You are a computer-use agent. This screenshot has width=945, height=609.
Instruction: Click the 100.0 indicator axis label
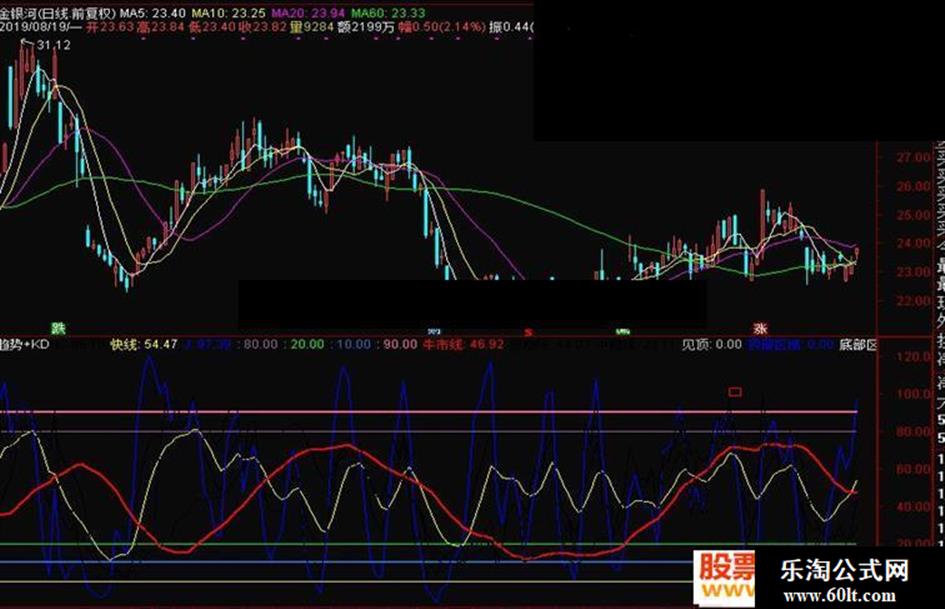[914, 394]
